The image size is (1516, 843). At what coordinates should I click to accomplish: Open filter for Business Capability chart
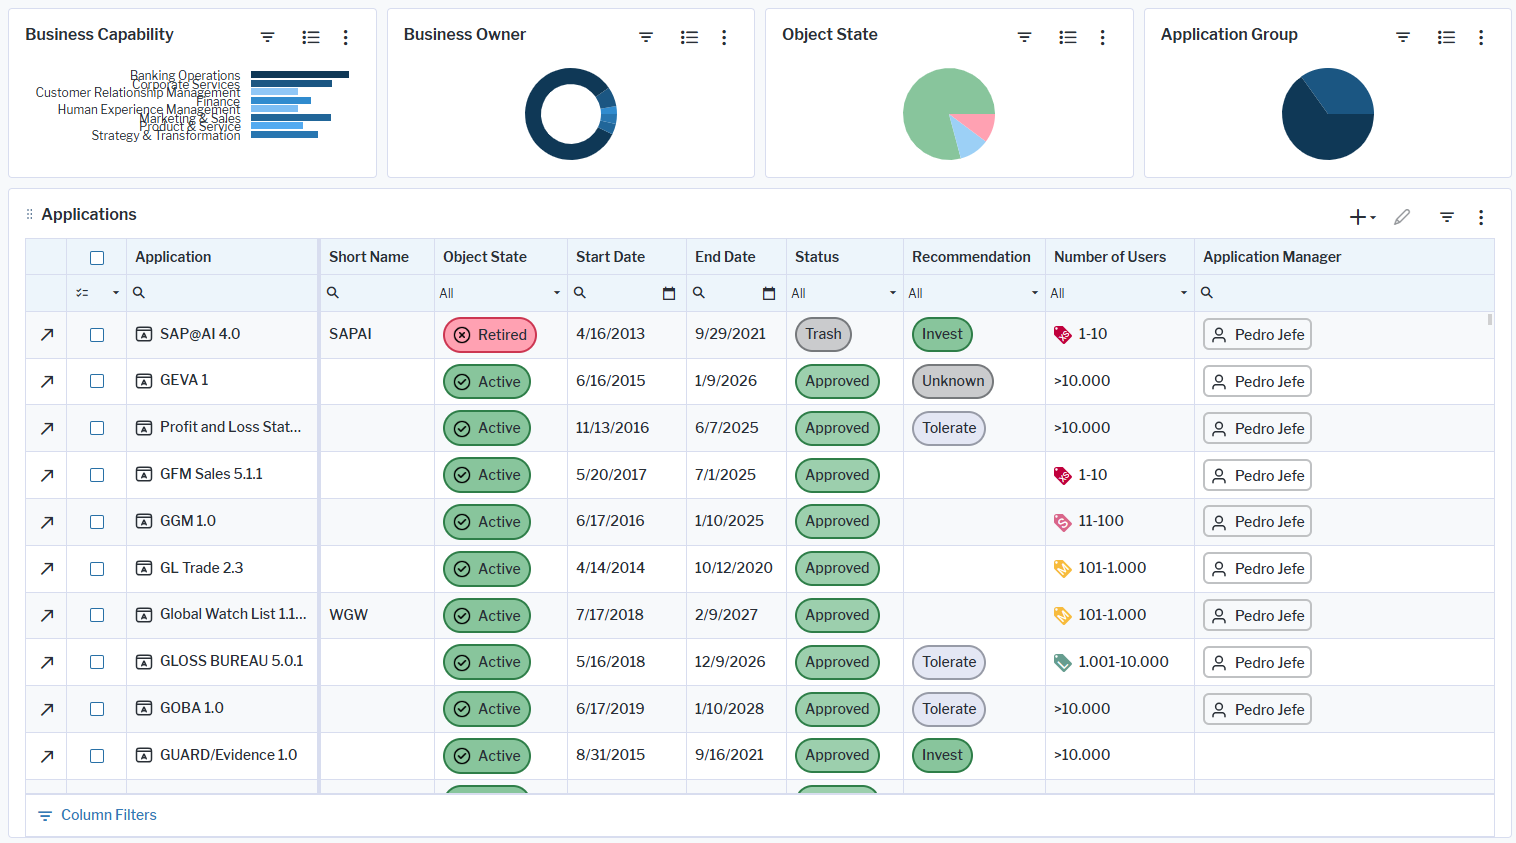coord(267,37)
